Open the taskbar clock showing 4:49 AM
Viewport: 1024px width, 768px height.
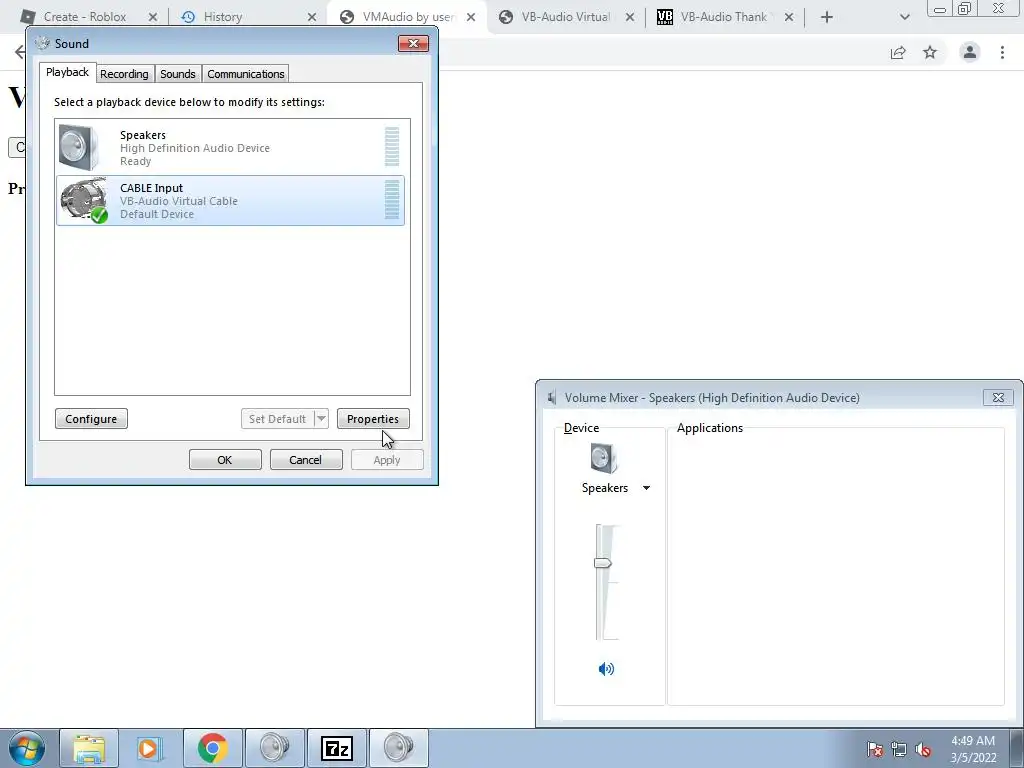coord(973,749)
